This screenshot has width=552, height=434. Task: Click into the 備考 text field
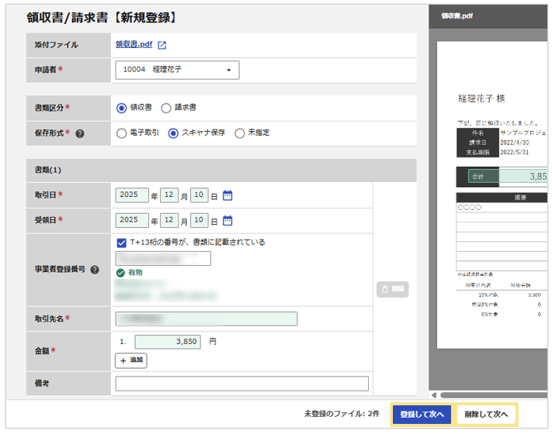pyautogui.click(x=242, y=383)
